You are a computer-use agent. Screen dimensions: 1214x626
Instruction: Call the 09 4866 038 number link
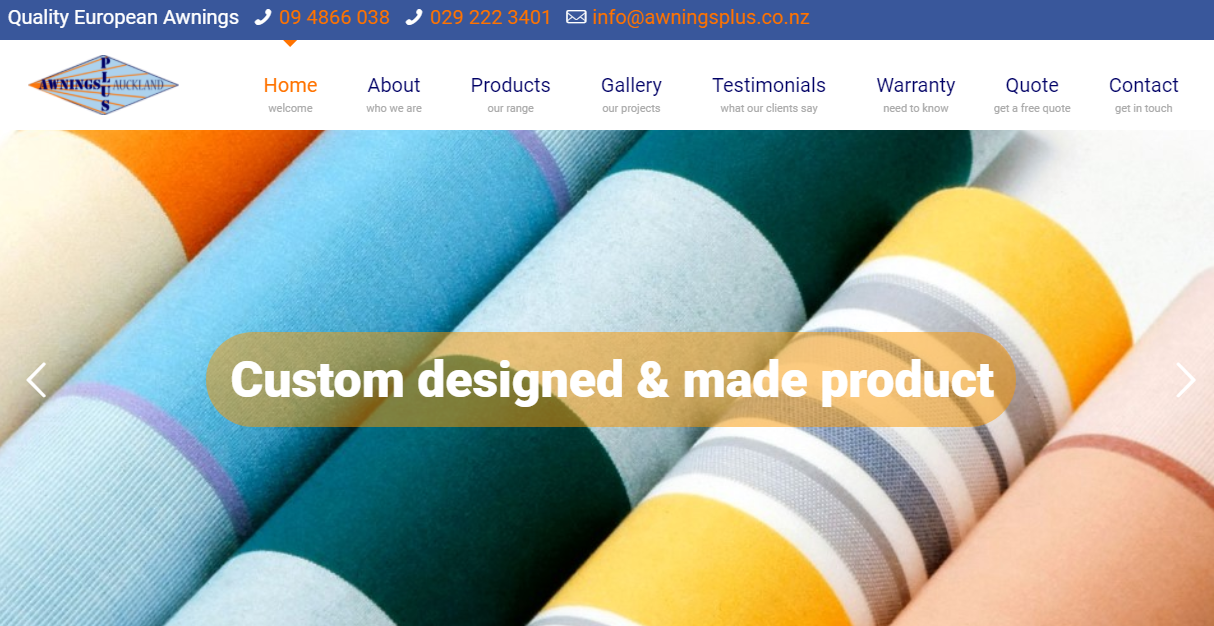334,18
